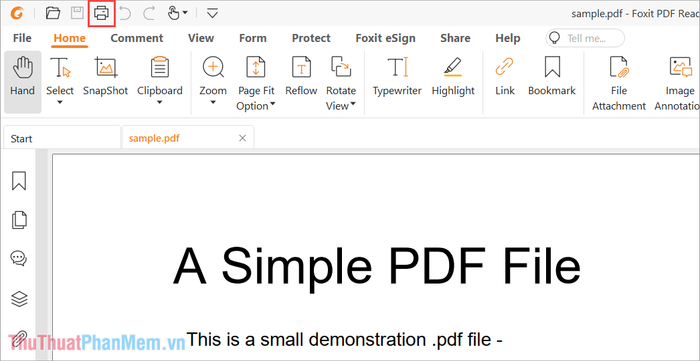Switch to the Home ribbon tab
Viewport: 700px width, 361px height.
[69, 38]
